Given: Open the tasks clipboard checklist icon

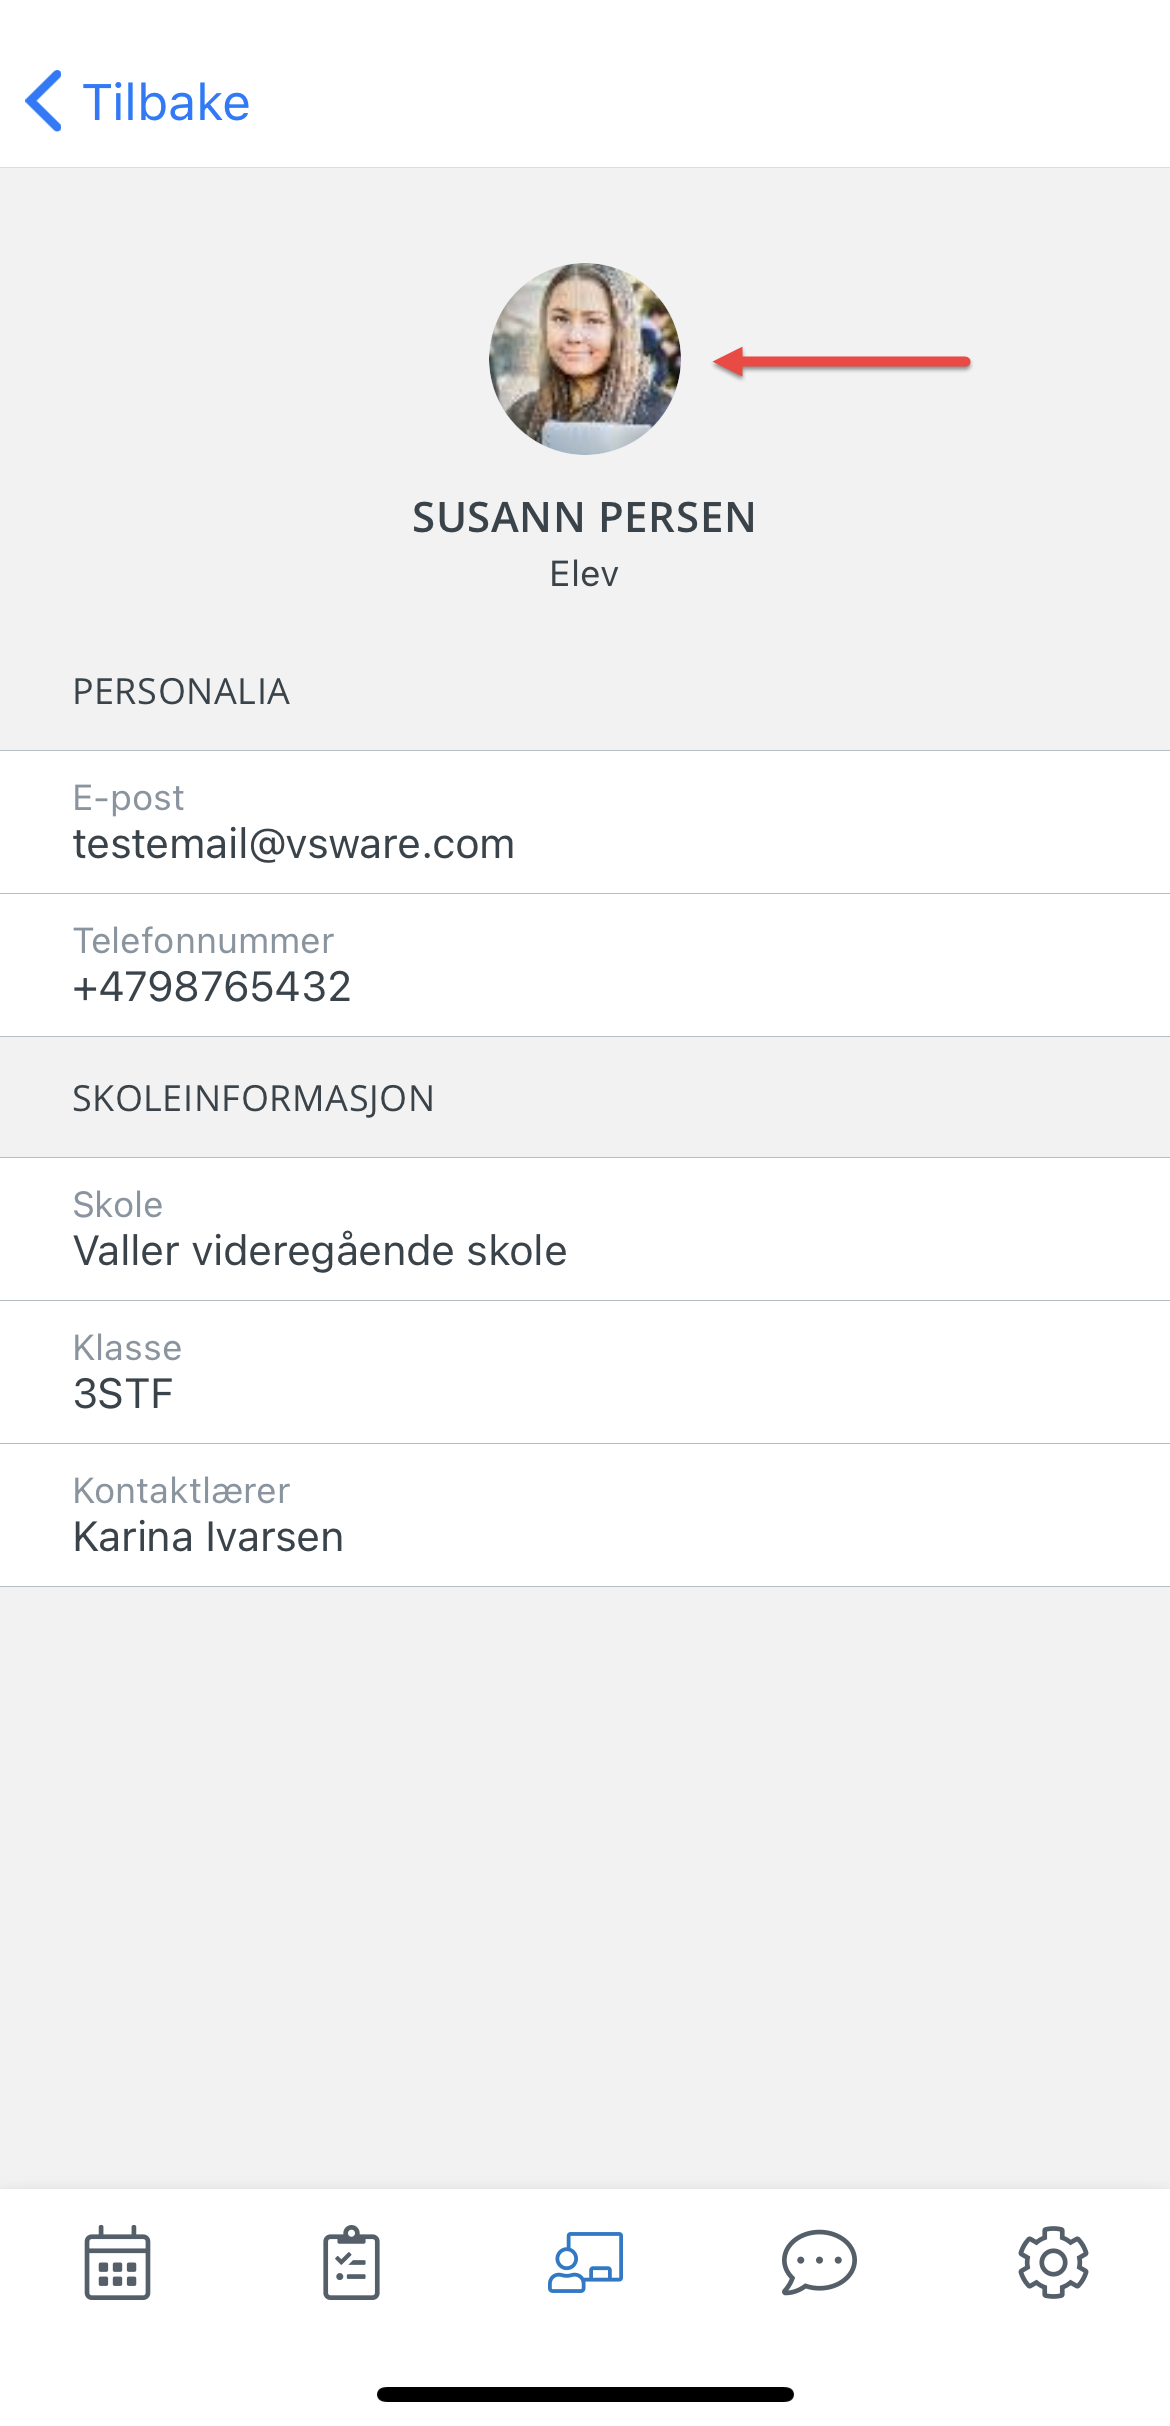Looking at the screenshot, I should [351, 2263].
